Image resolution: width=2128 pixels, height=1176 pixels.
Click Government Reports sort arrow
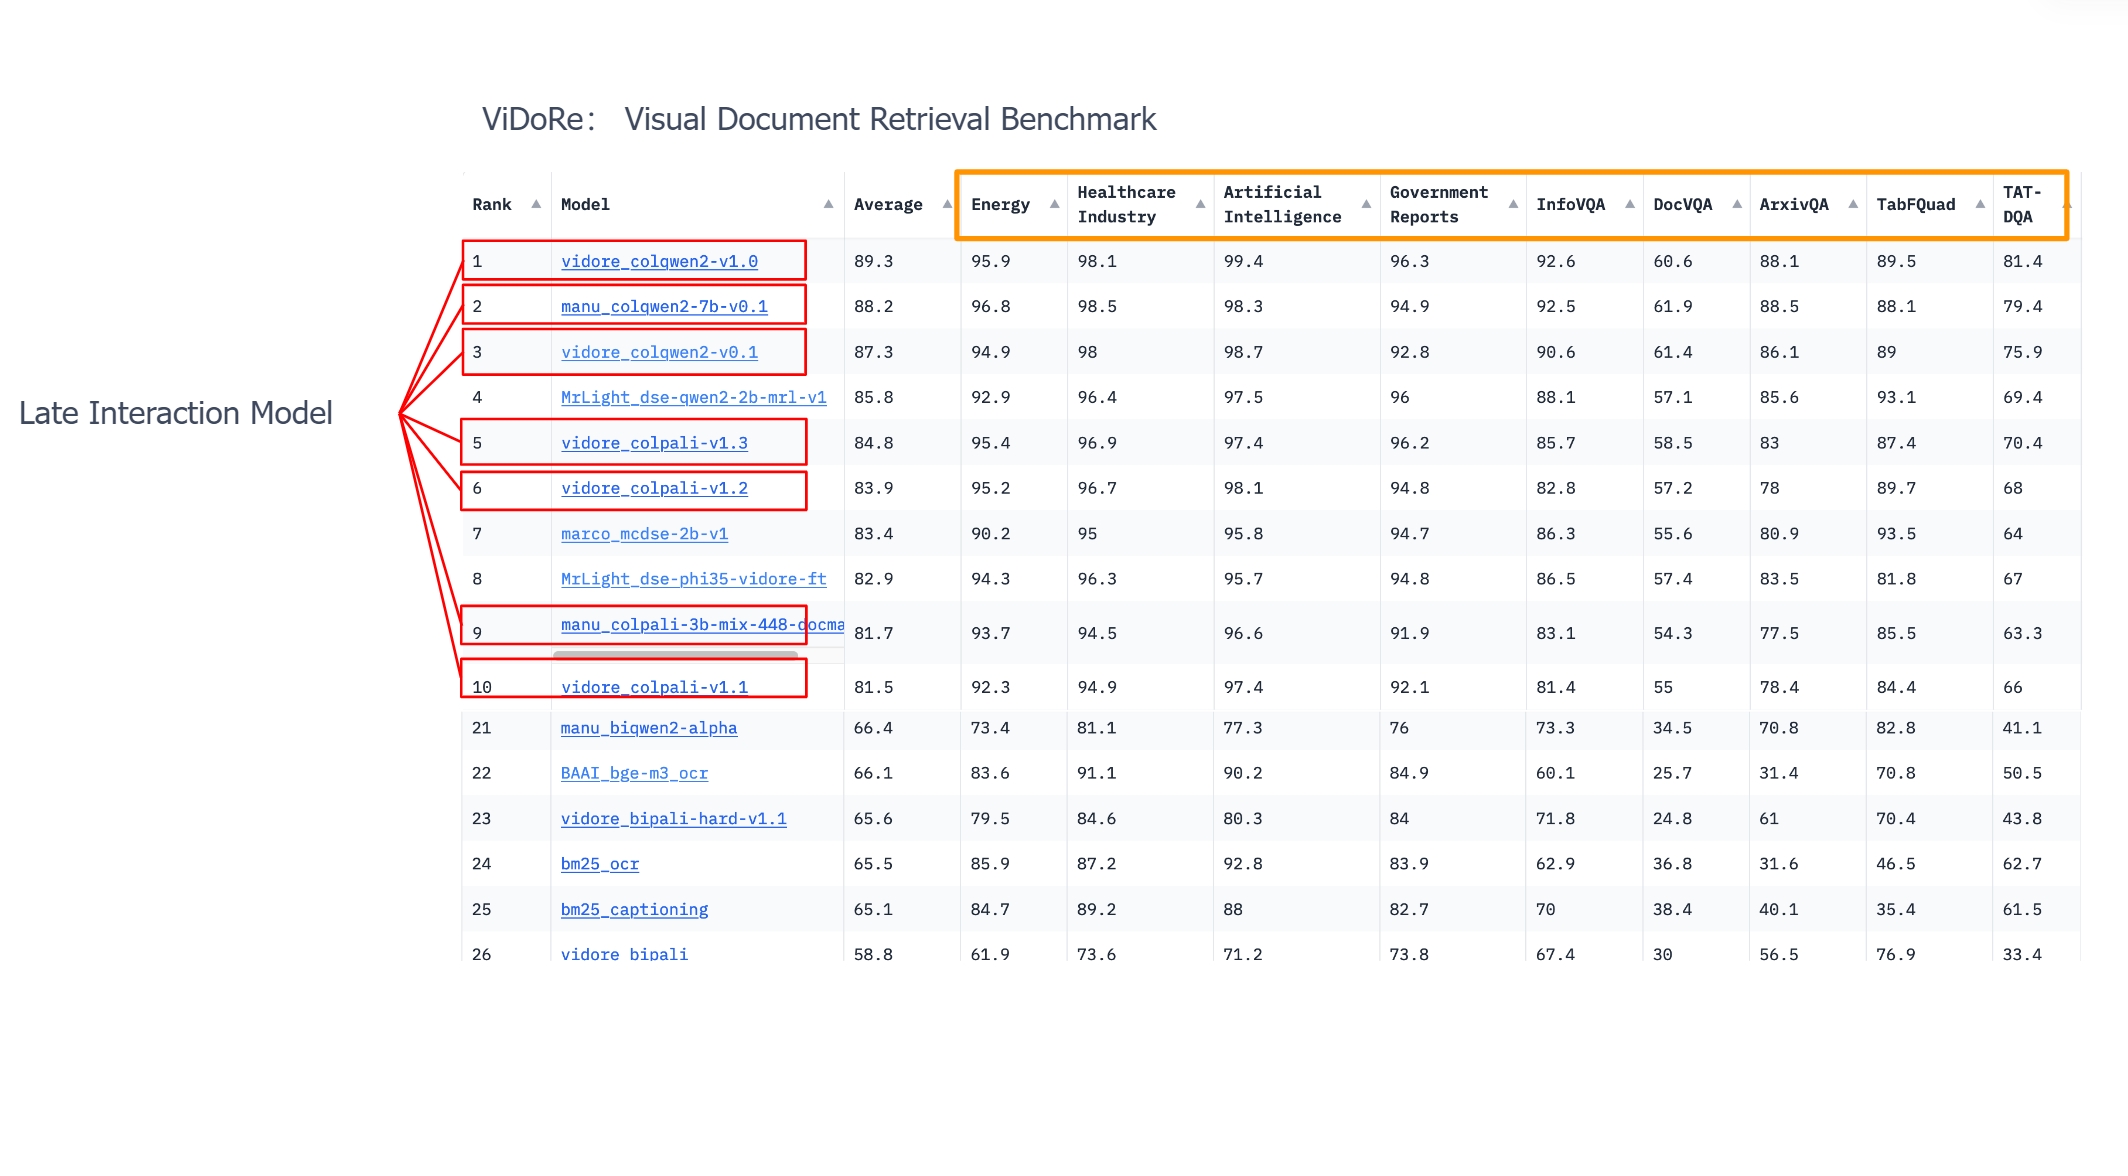tap(1513, 204)
